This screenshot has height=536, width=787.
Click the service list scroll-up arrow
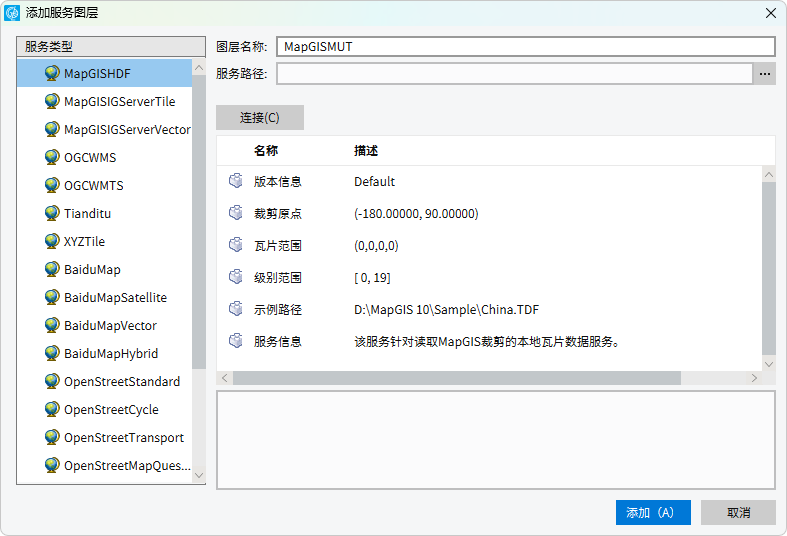pos(199,67)
